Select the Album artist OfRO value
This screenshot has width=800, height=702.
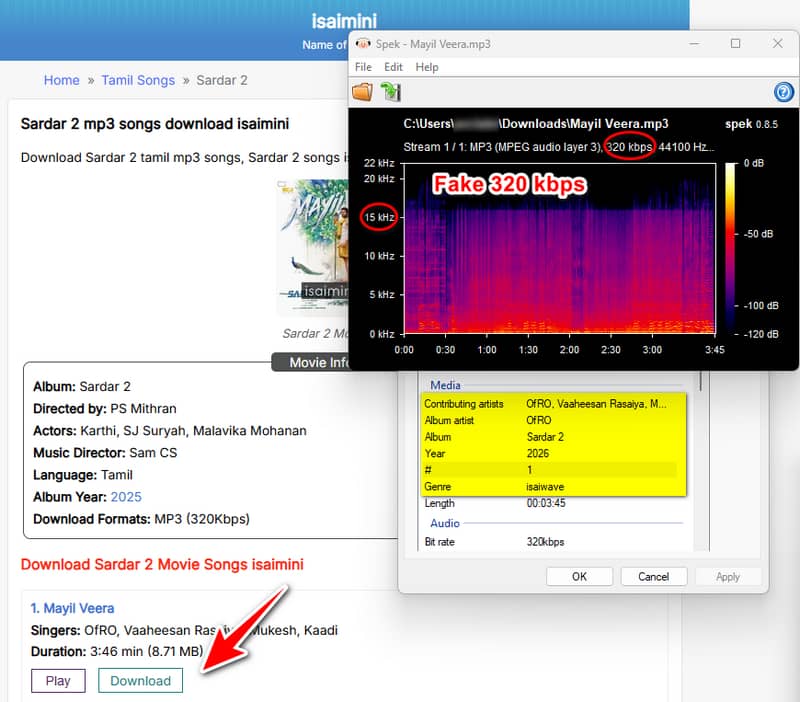point(539,420)
